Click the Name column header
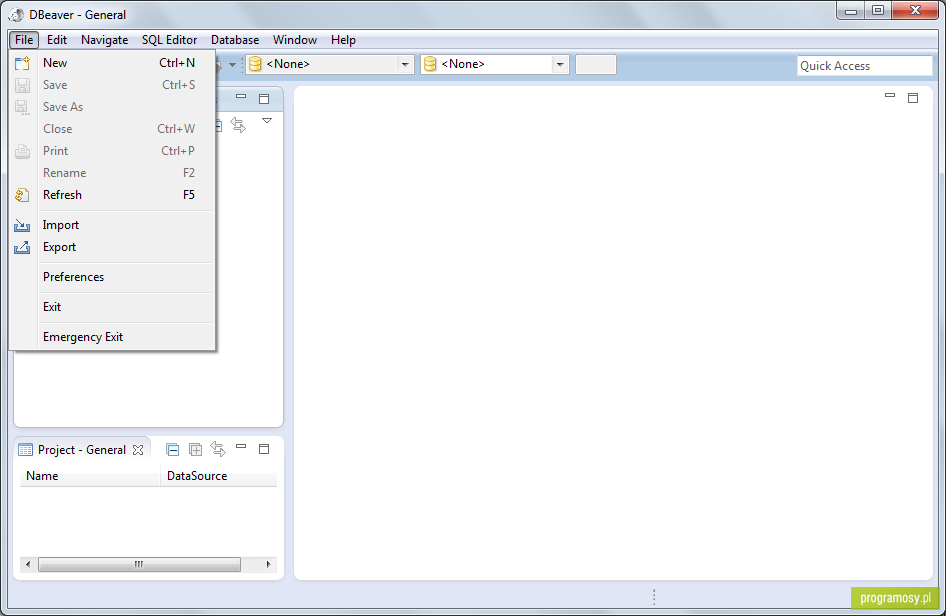946x616 pixels. coord(90,476)
